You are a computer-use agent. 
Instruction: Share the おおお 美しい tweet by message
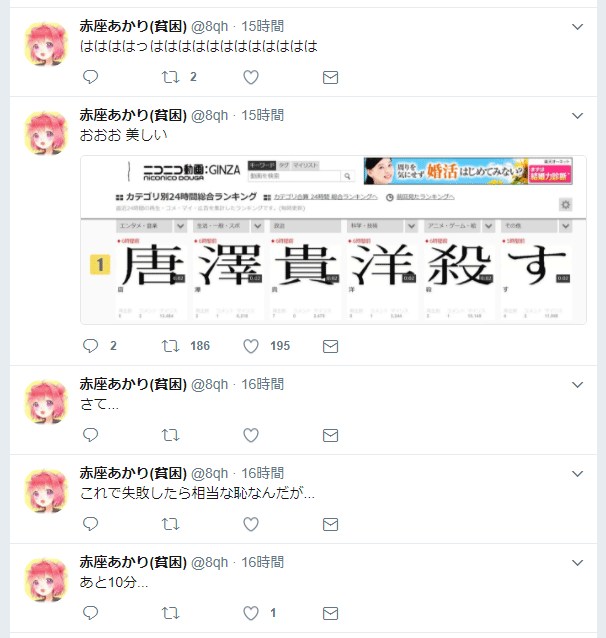click(330, 346)
